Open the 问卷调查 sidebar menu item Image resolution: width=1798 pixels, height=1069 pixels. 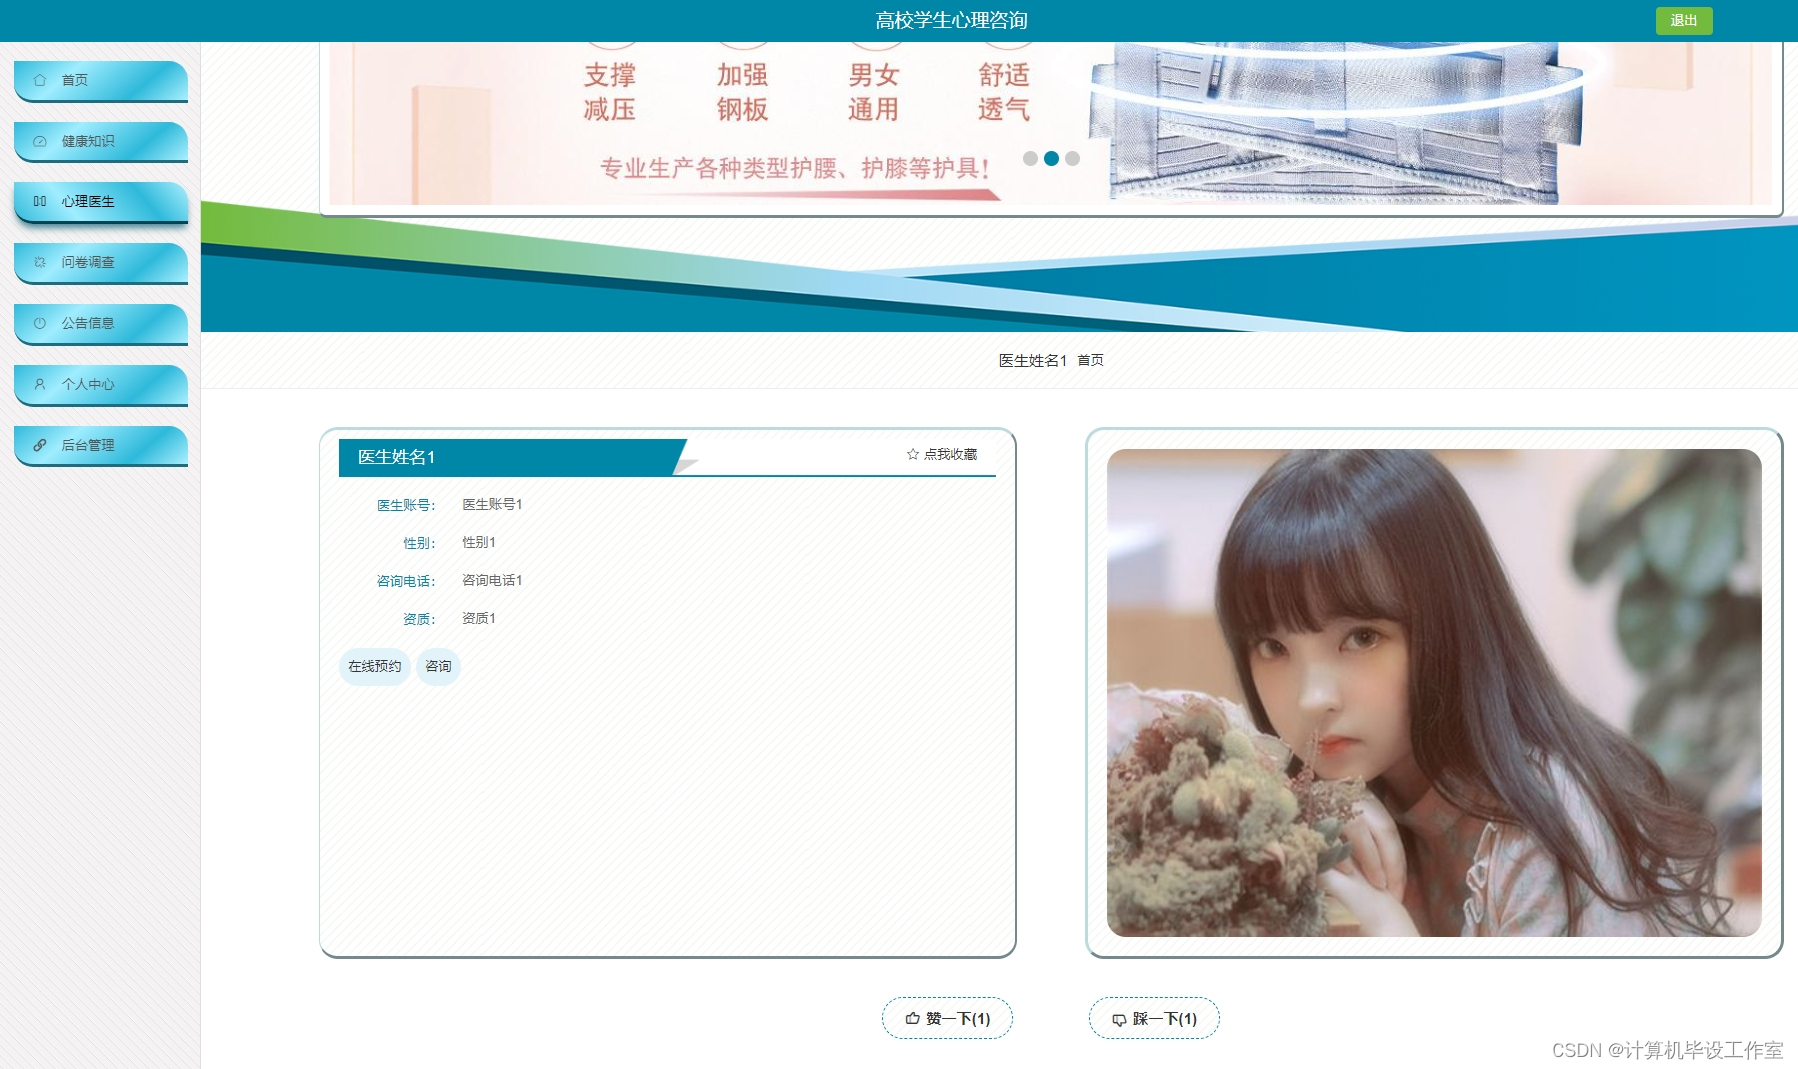(101, 263)
